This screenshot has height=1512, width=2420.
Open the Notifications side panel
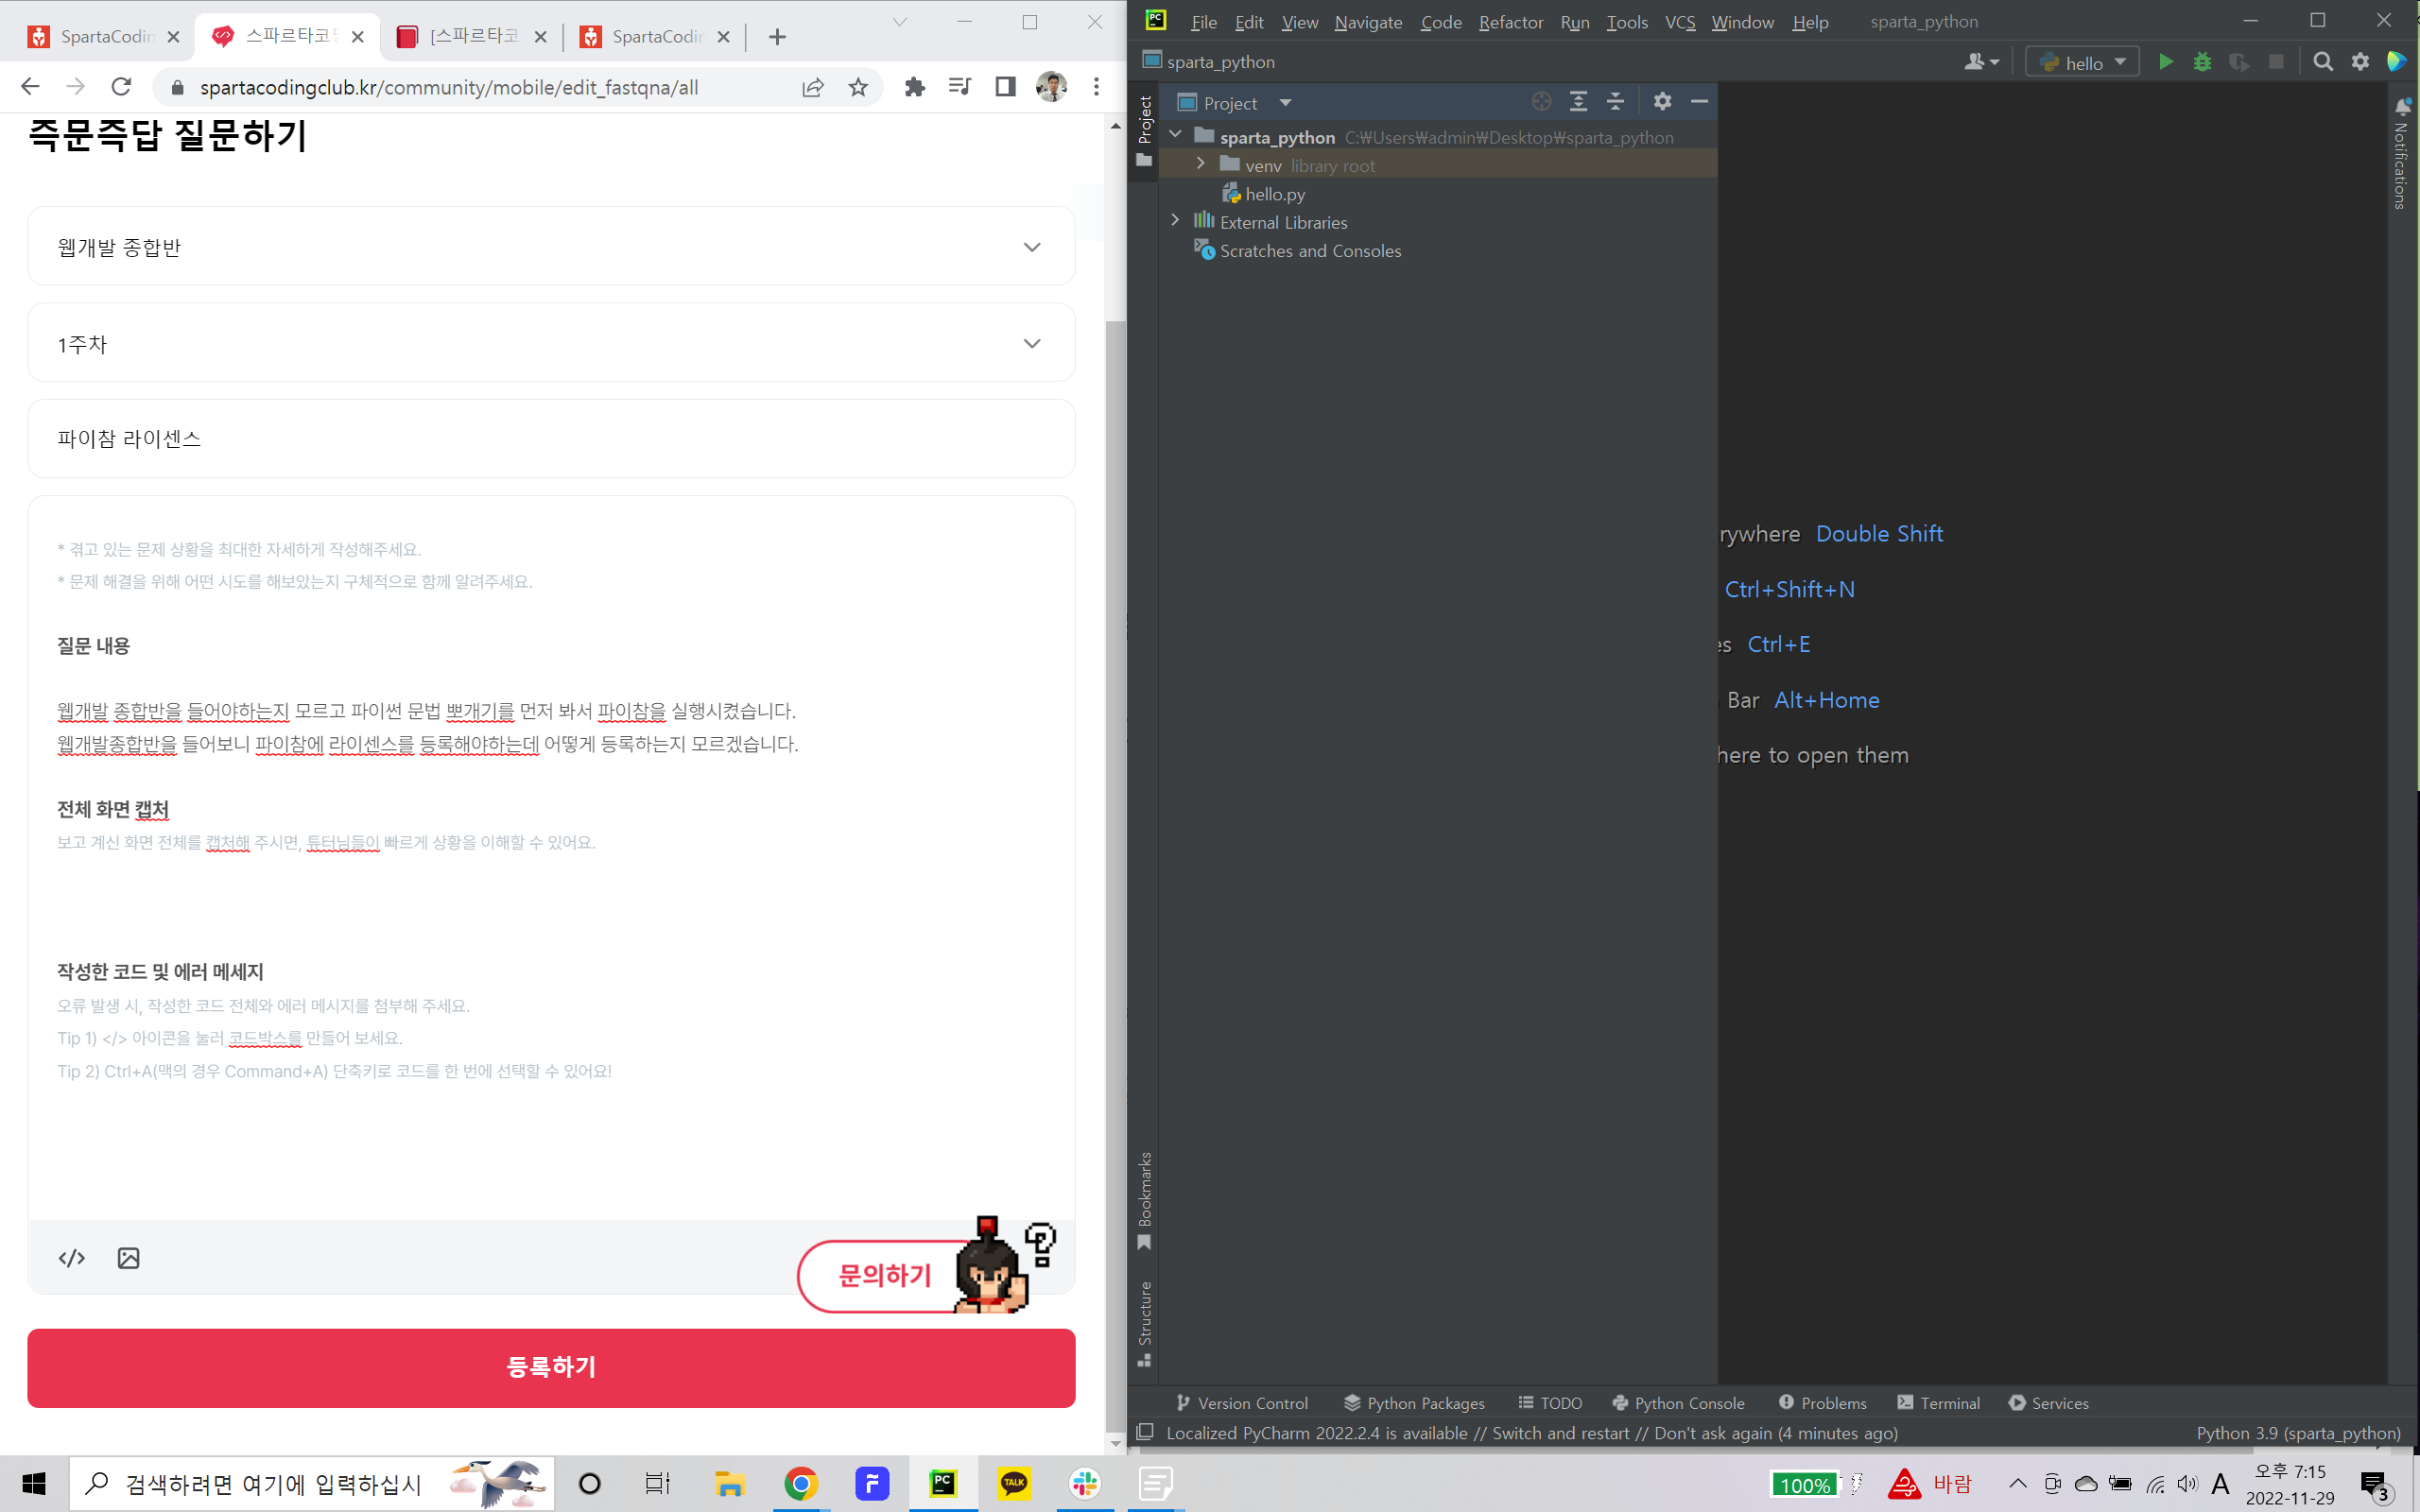(x=2403, y=153)
